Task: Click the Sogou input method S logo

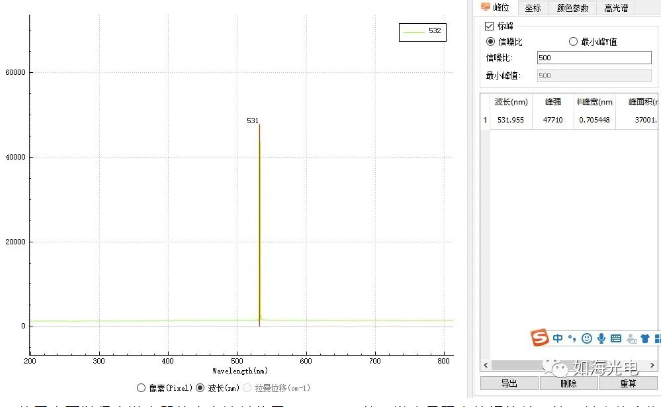Action: click(x=539, y=338)
